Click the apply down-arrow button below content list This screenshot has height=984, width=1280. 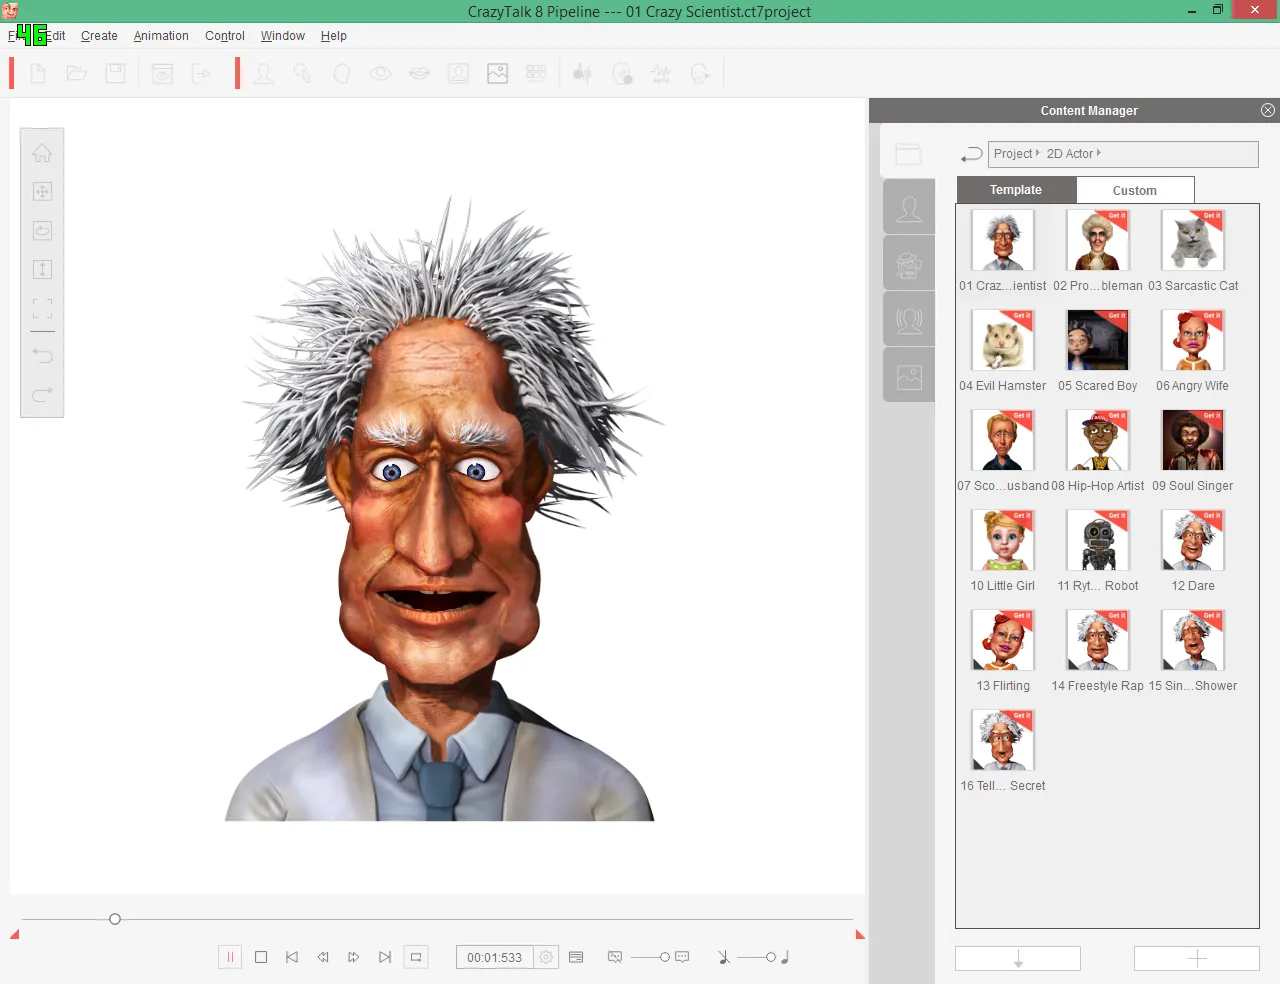click(x=1018, y=958)
